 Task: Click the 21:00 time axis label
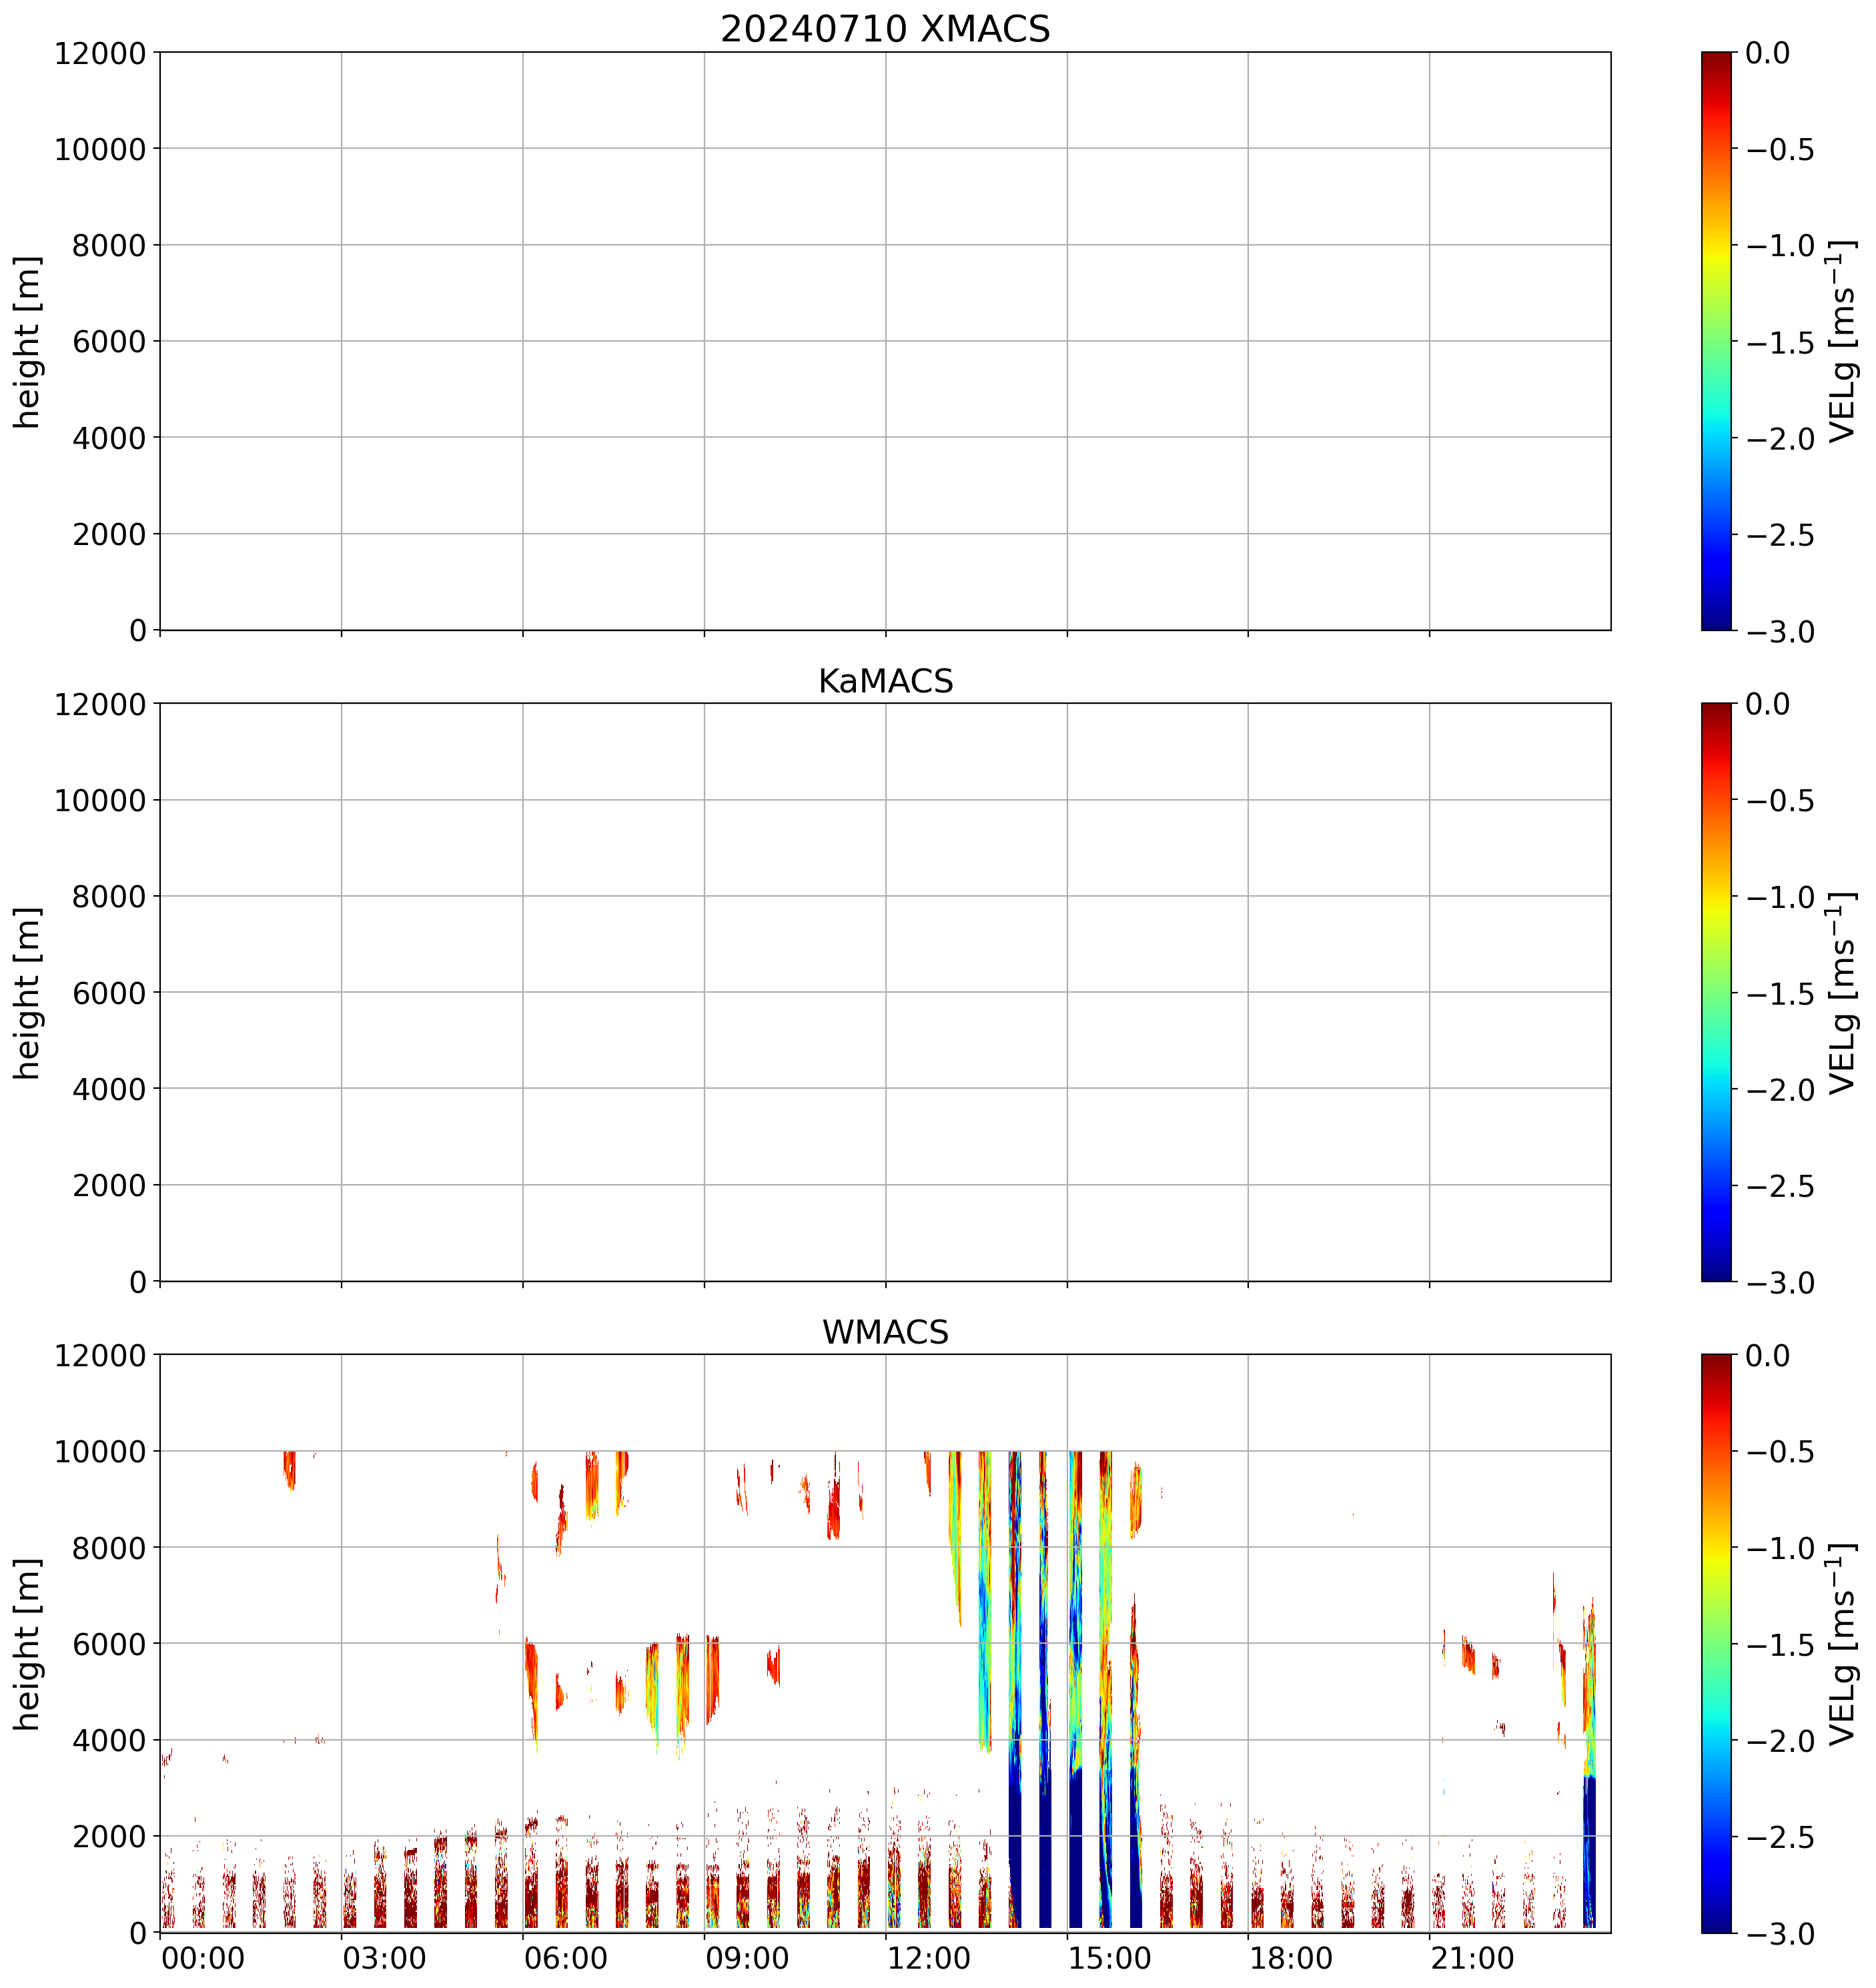click(1473, 1958)
